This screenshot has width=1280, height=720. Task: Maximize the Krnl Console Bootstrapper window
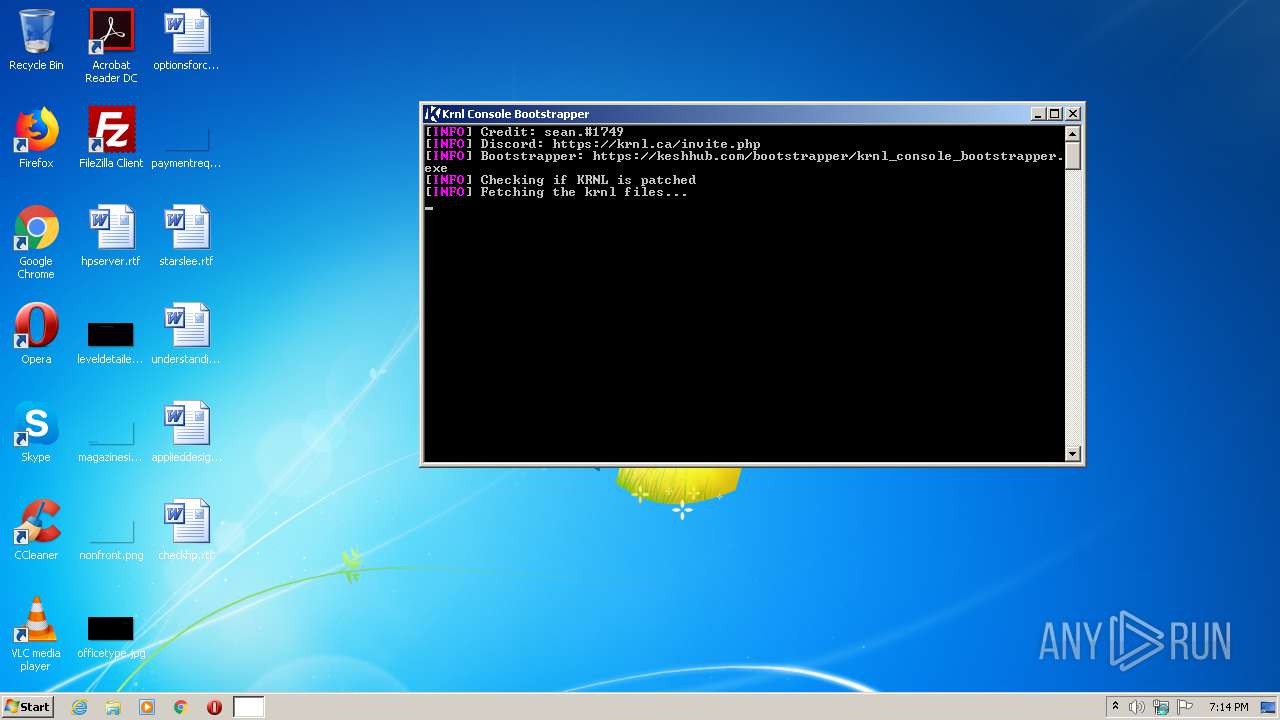pyautogui.click(x=1054, y=114)
